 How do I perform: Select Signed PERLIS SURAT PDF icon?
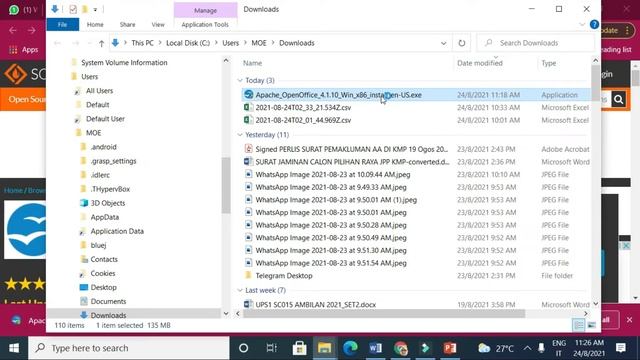click(248, 149)
